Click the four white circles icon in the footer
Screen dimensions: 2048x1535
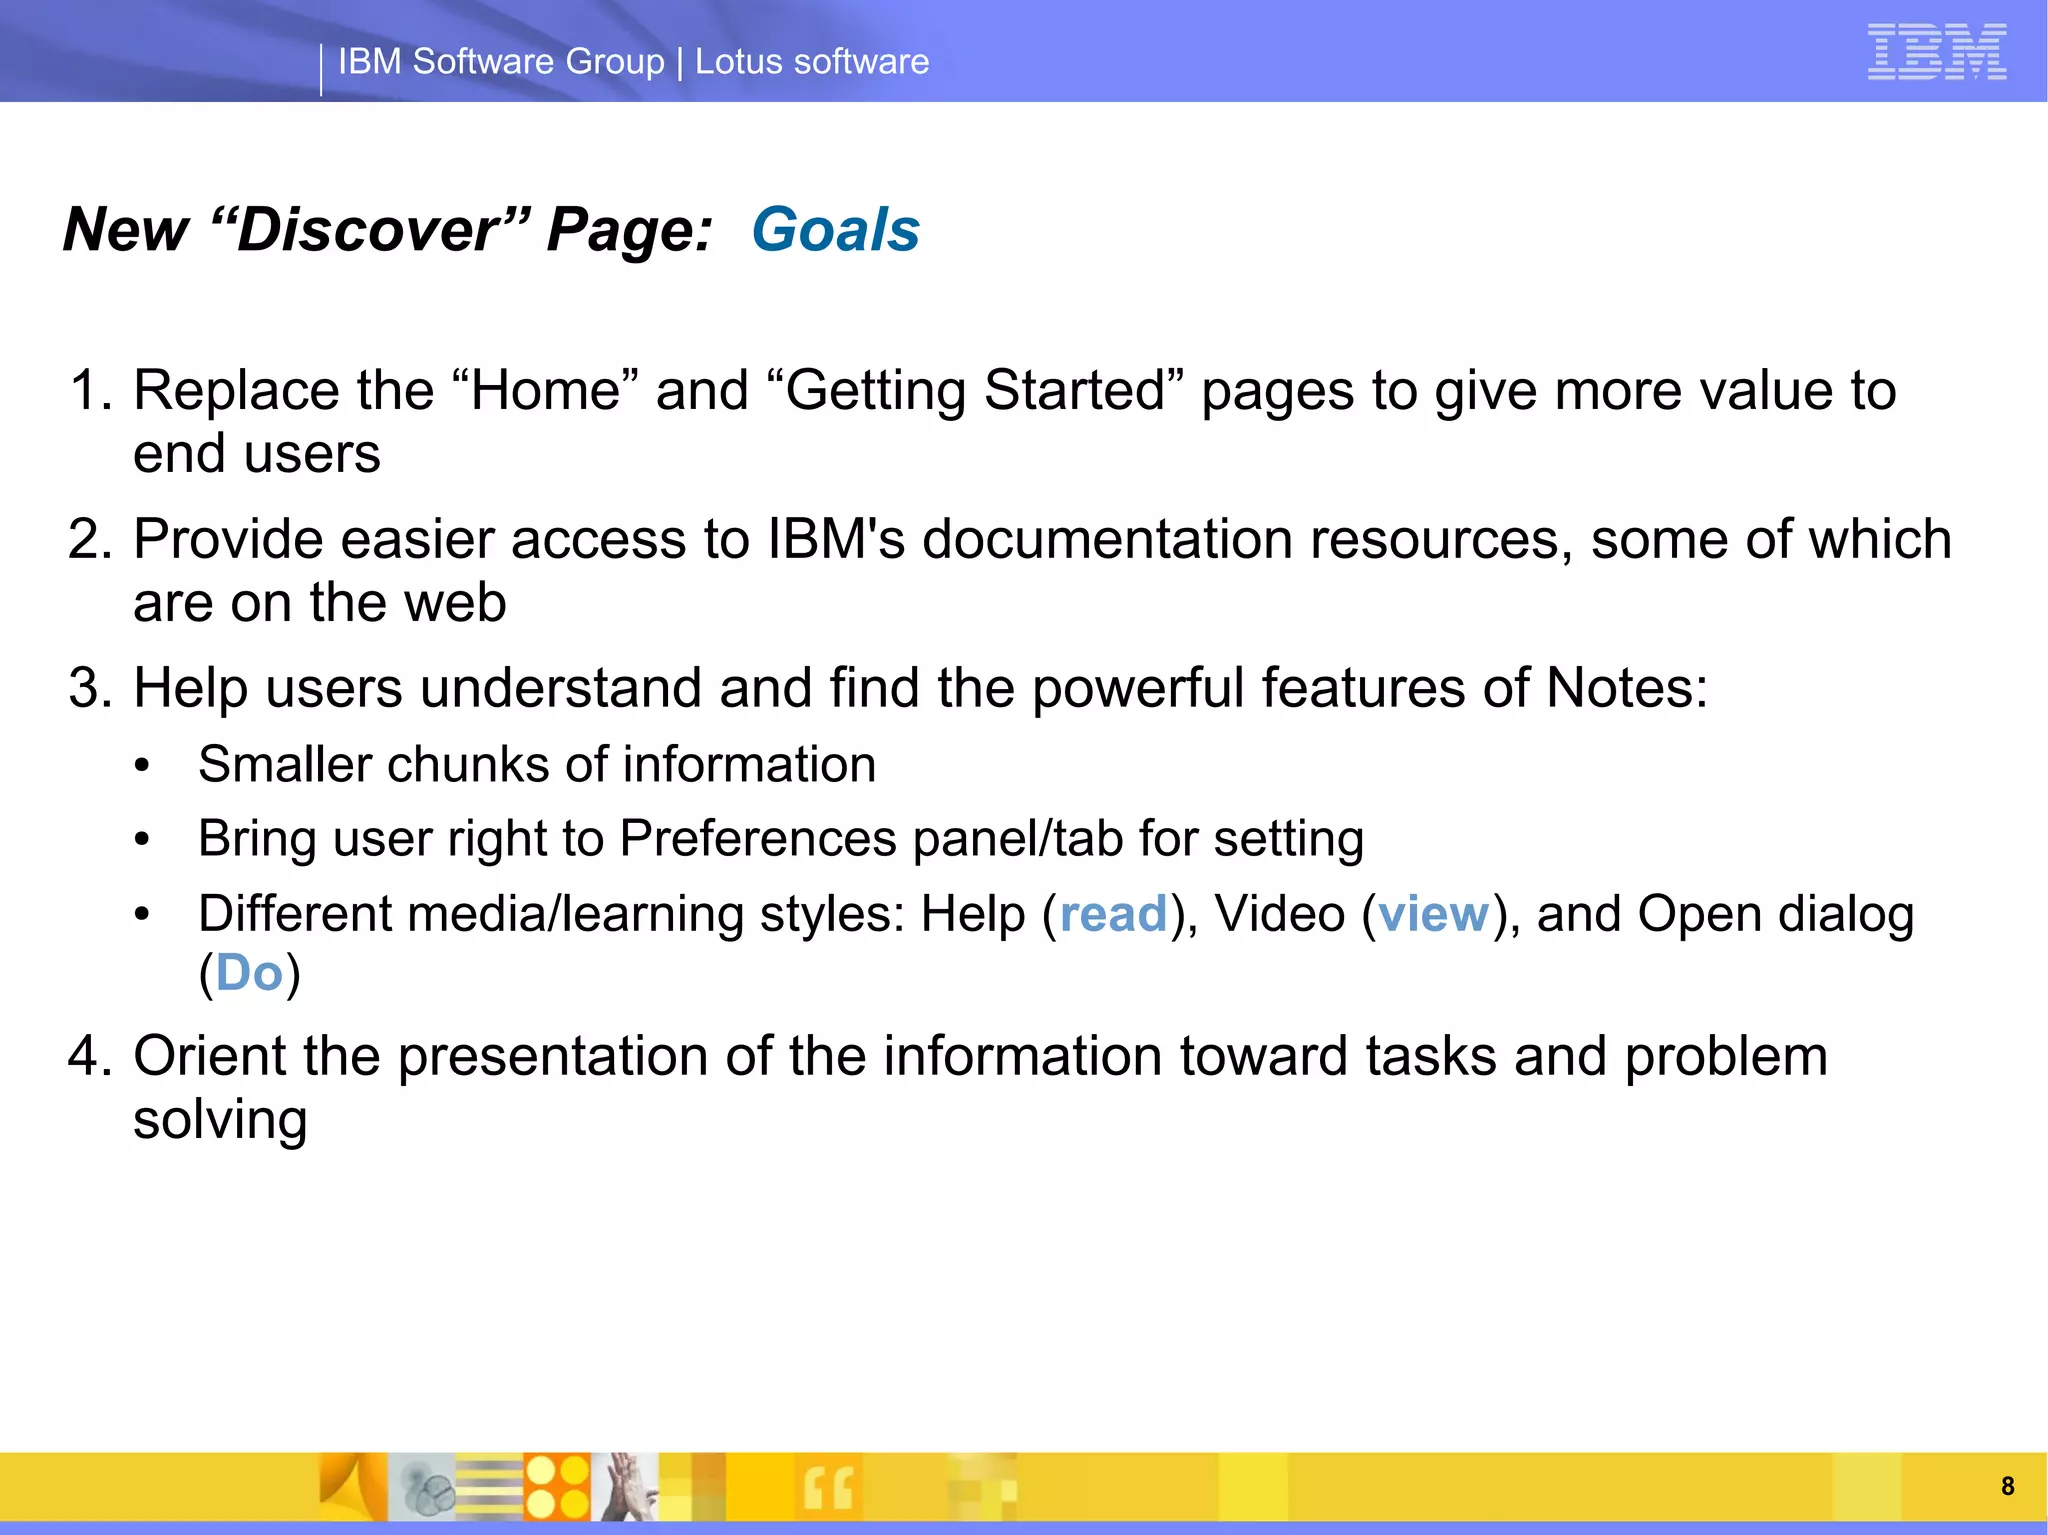pos(557,1487)
